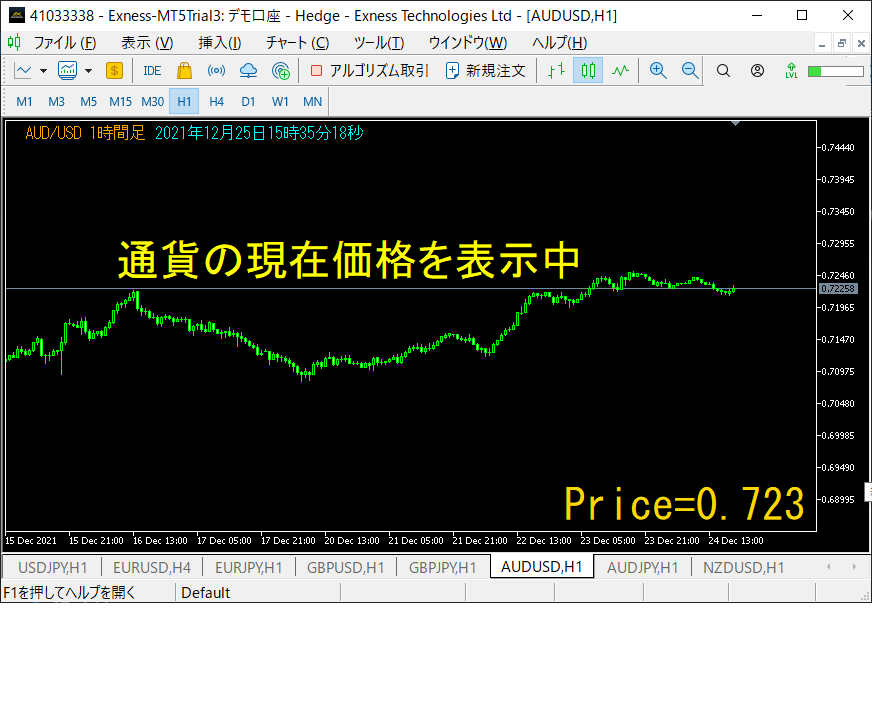Zoom in the chart
The width and height of the screenshot is (872, 704).
[658, 71]
